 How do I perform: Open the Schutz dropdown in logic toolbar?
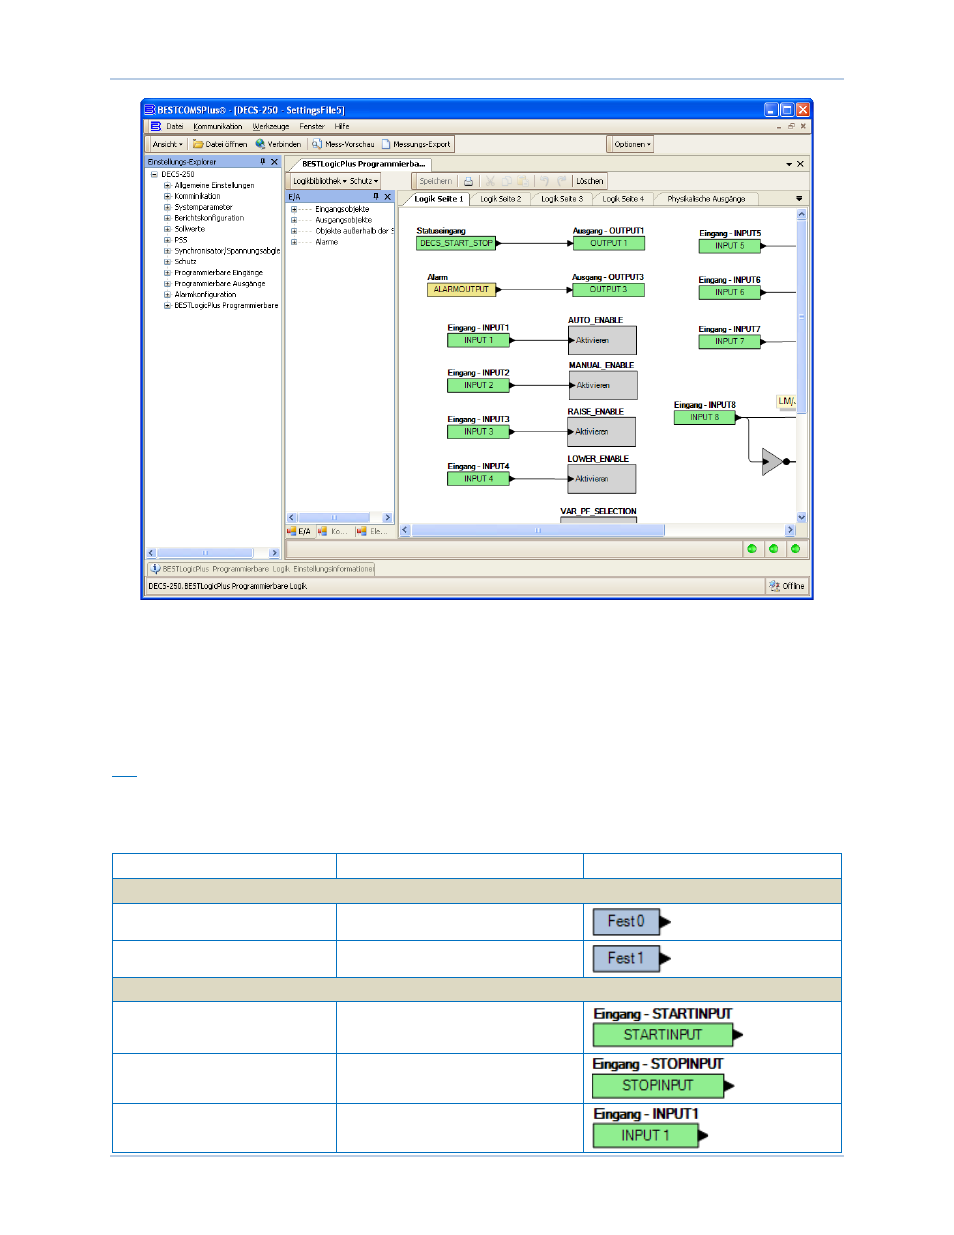pos(364,181)
